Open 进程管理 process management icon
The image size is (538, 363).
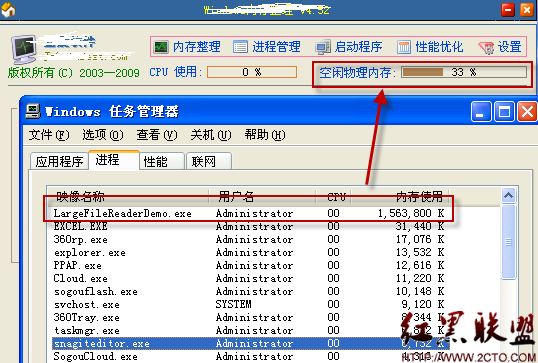tap(240, 47)
